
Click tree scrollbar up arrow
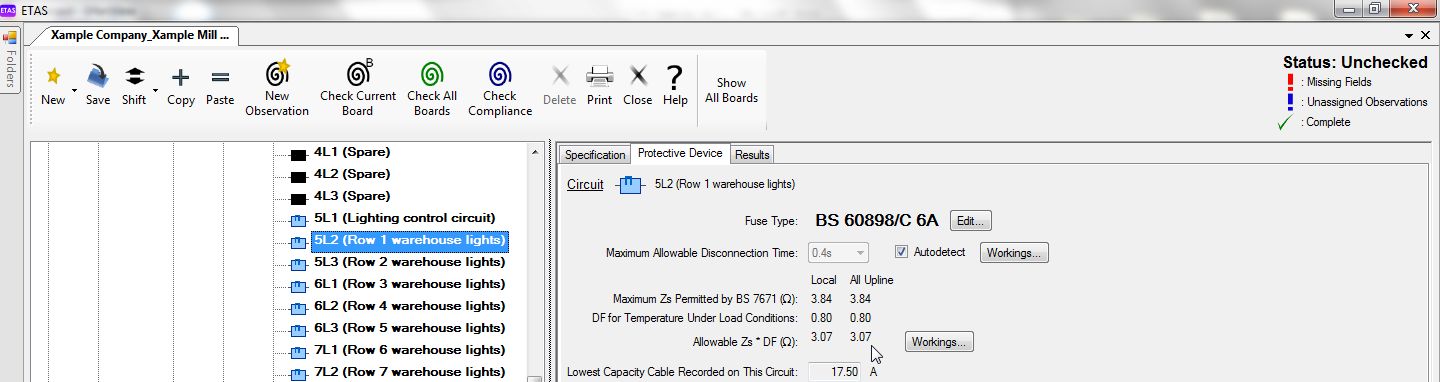(535, 153)
